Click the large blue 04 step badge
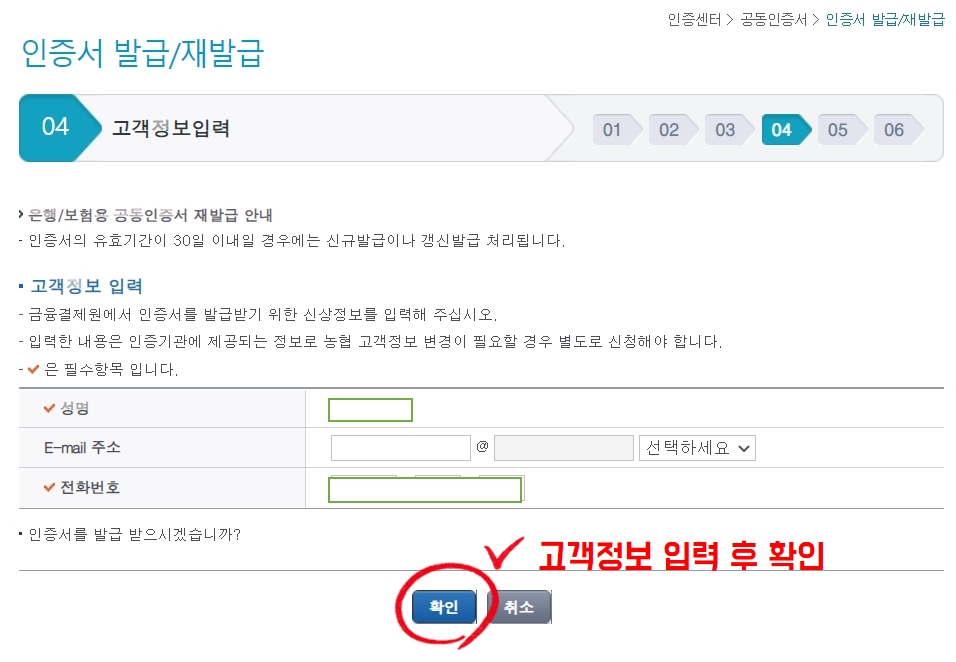Viewport: 956px width, 662px height. point(58,127)
